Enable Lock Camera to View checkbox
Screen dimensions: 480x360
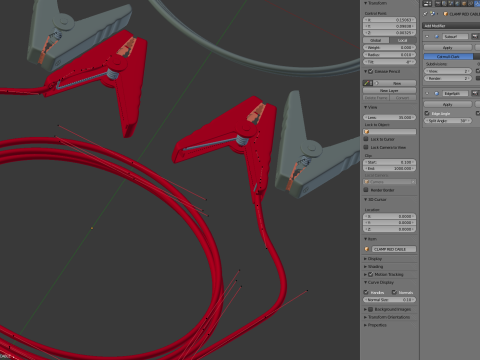[366, 147]
